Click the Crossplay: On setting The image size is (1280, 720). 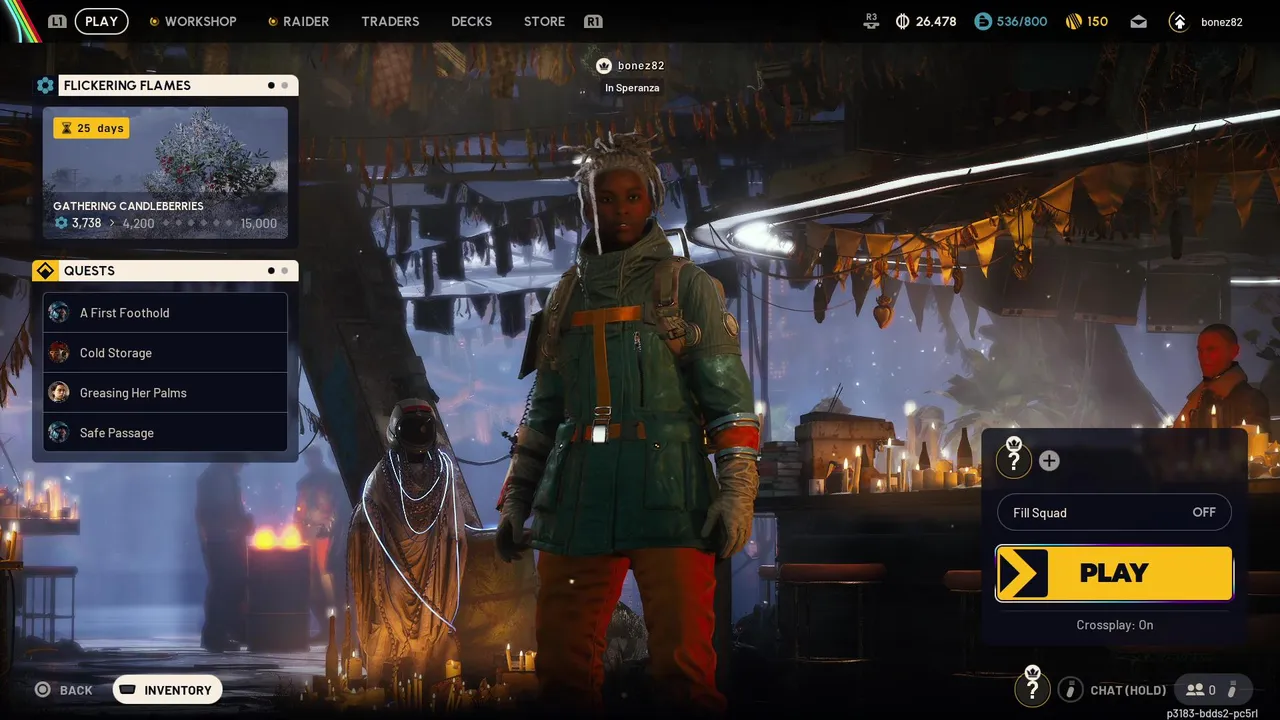[1114, 625]
